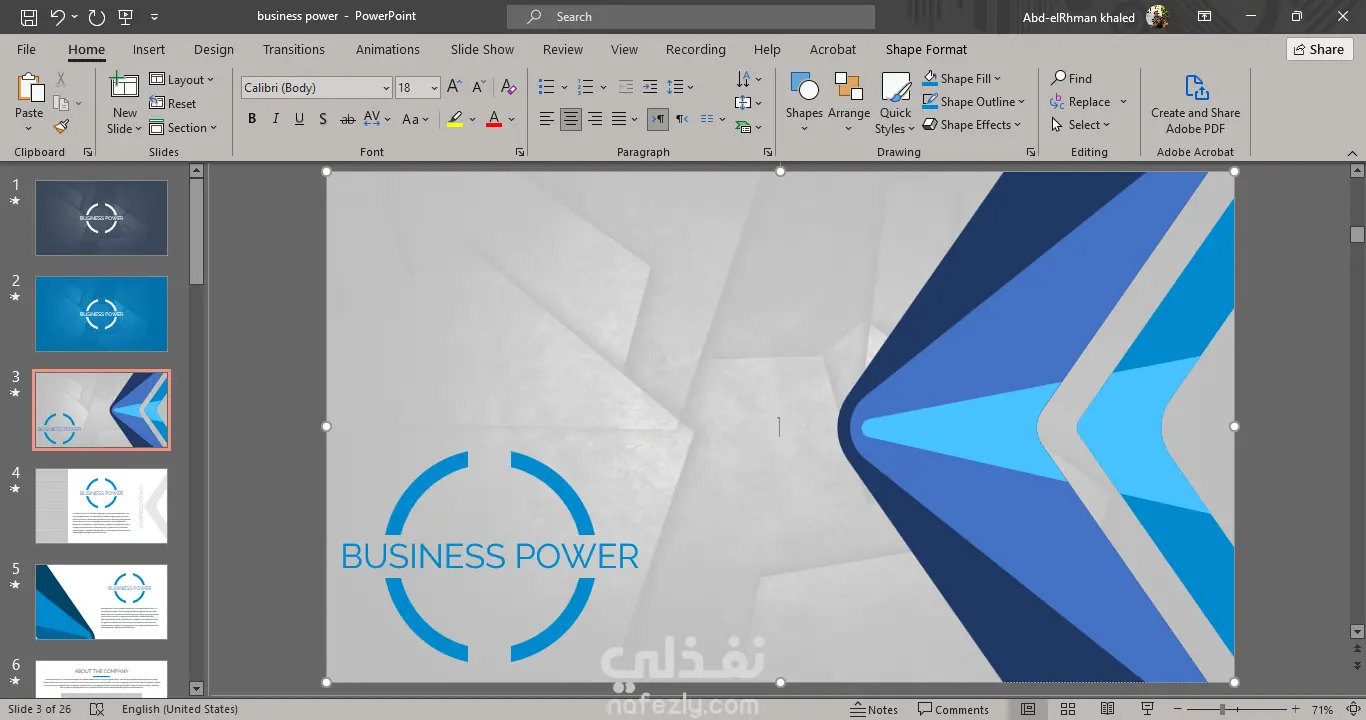1366x720 pixels.
Task: Start slideshow from beginning icon in title bar
Action: click(126, 17)
